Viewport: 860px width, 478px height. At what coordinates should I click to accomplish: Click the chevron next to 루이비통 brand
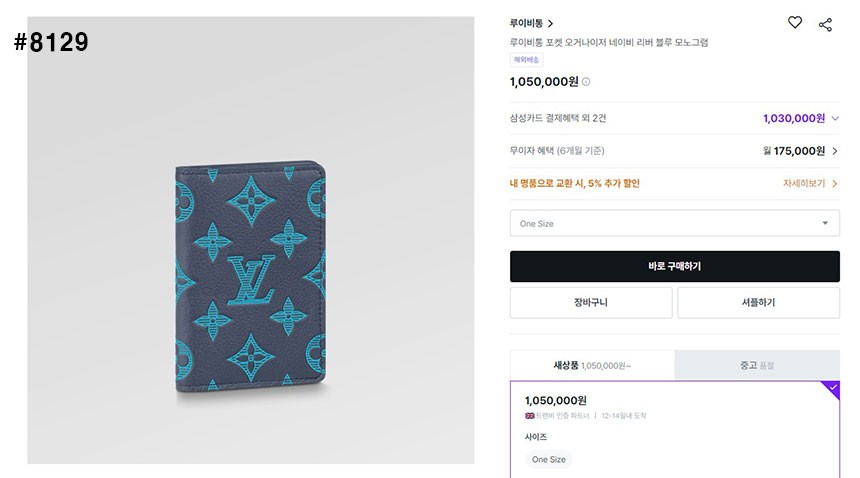550,24
